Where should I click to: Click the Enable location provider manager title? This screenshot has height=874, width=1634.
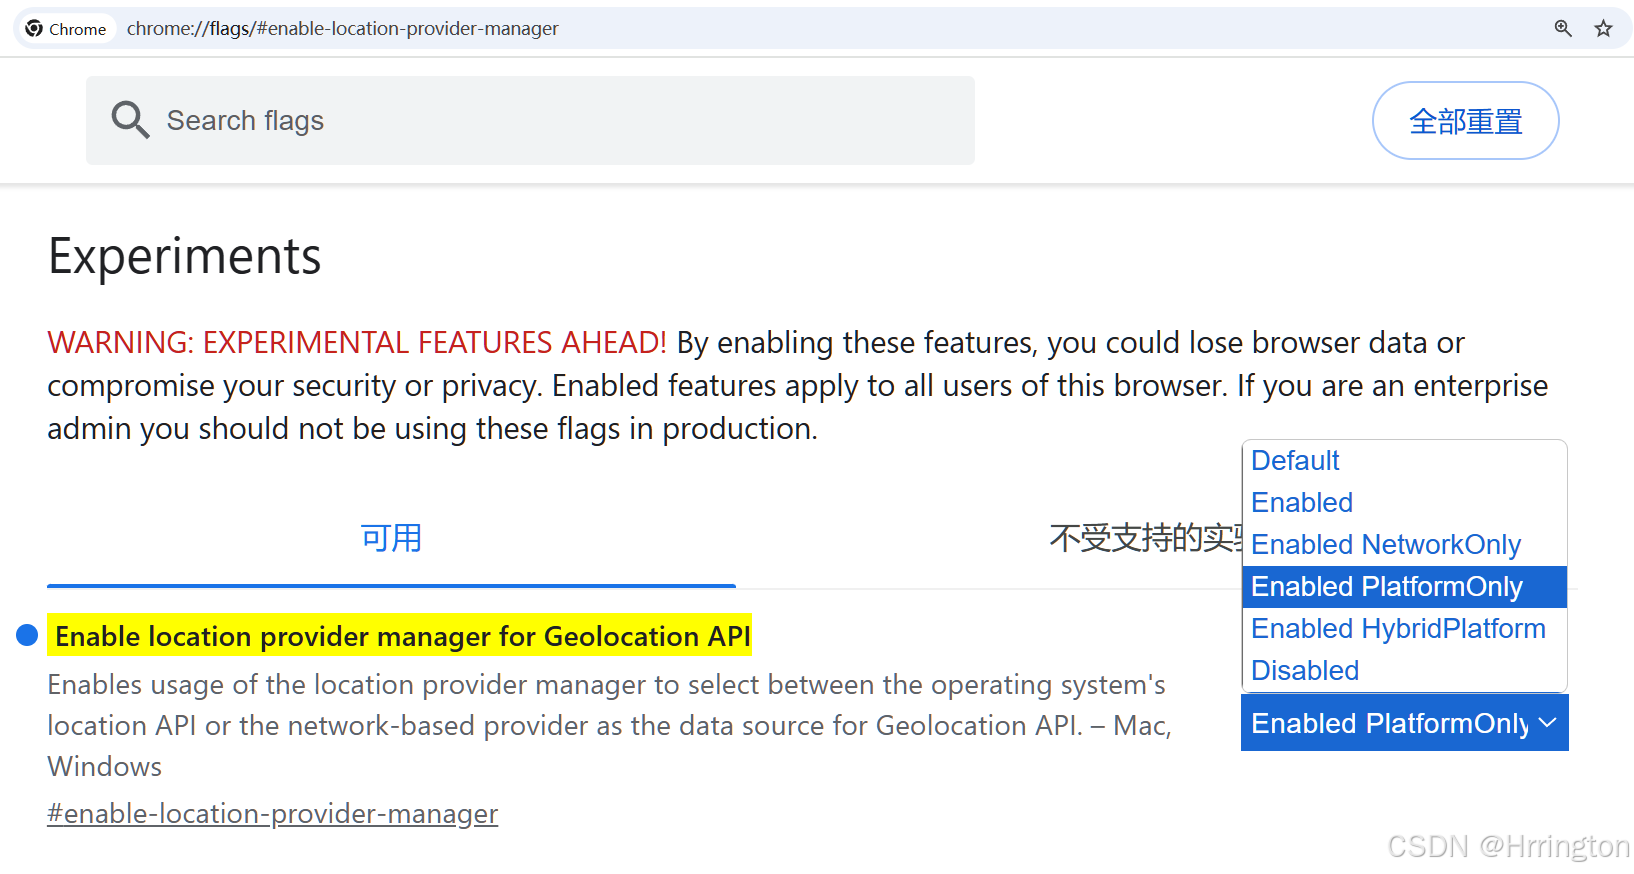pyautogui.click(x=400, y=636)
